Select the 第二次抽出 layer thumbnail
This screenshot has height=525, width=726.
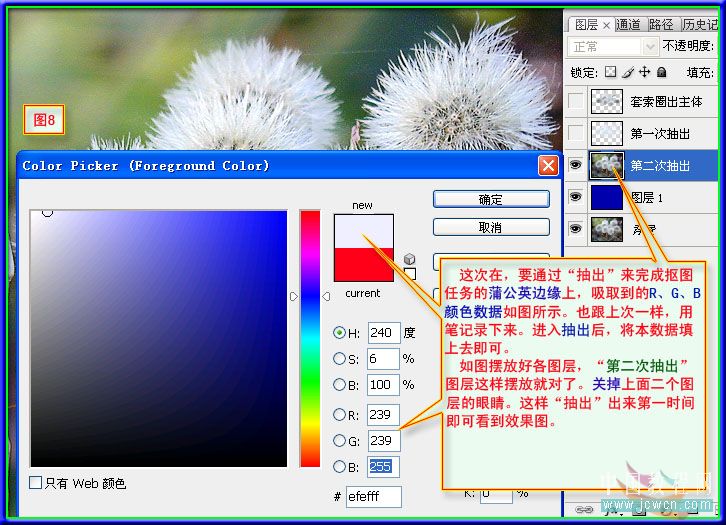click(x=607, y=165)
